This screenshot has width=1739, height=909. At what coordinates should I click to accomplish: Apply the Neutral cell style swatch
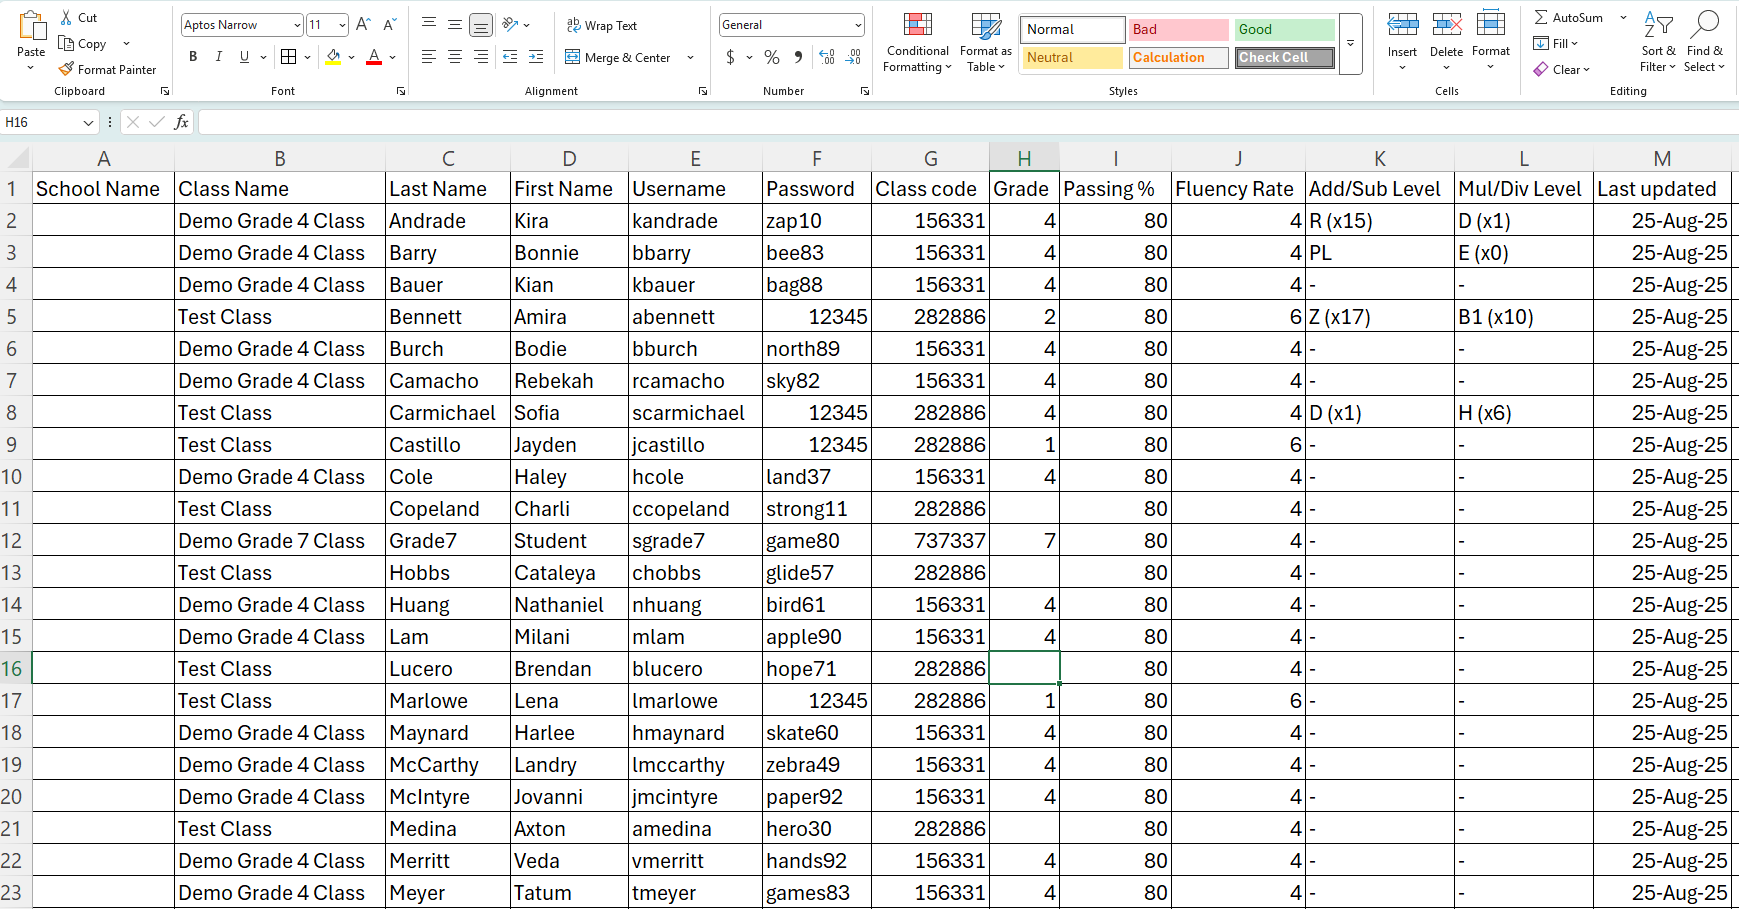[1072, 57]
